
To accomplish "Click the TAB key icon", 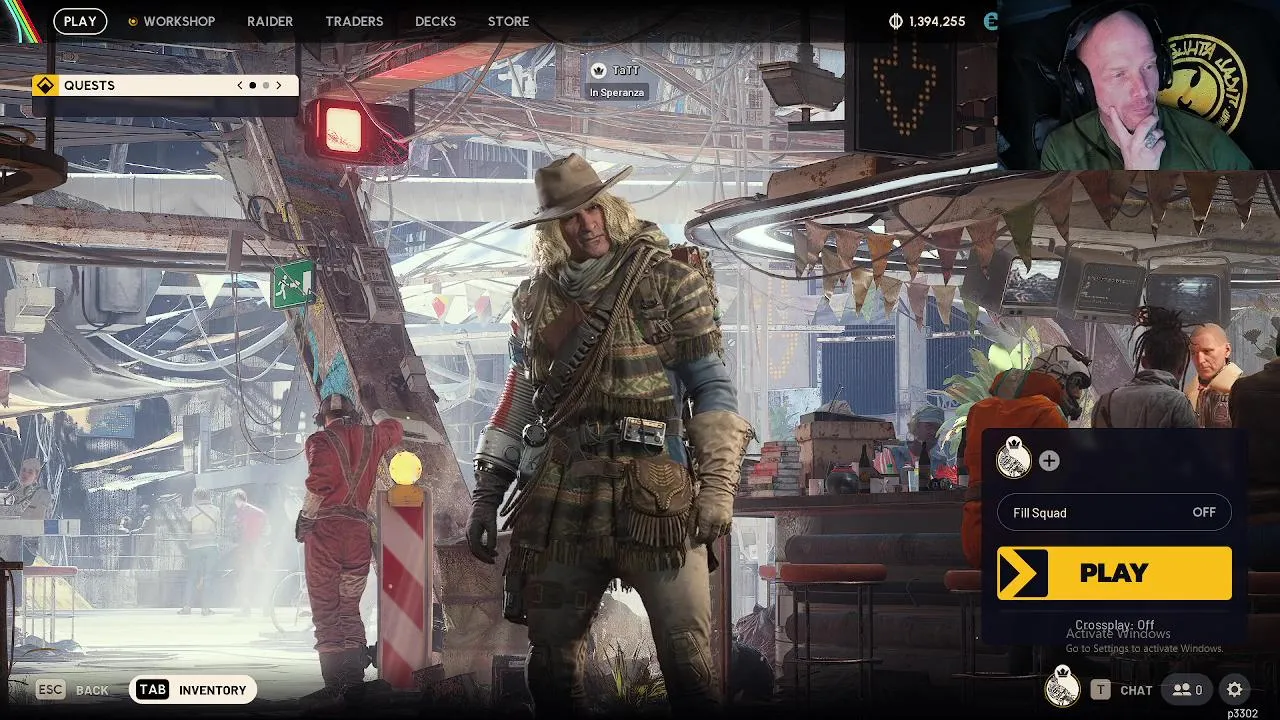I will (x=153, y=689).
